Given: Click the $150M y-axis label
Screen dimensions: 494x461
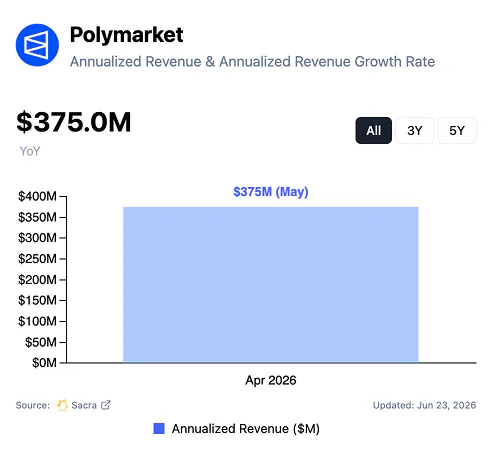Looking at the screenshot, I should click(x=37, y=300).
